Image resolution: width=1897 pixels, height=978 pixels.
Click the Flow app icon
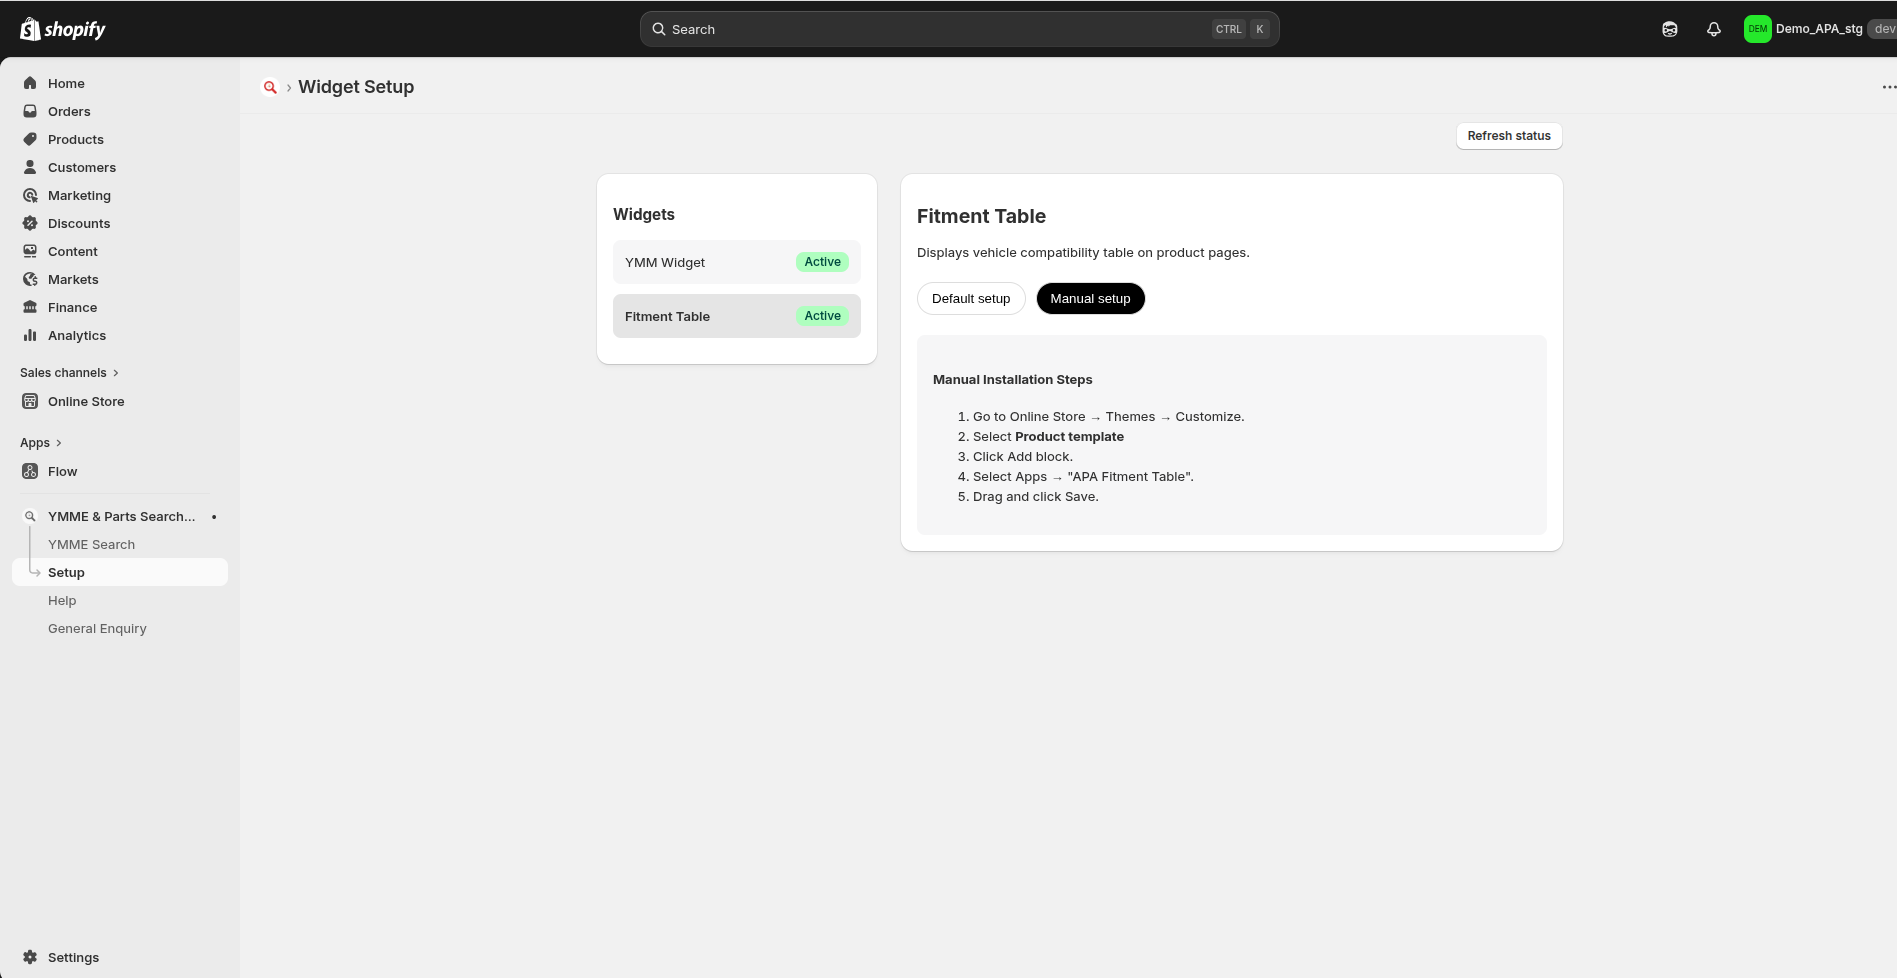point(30,471)
